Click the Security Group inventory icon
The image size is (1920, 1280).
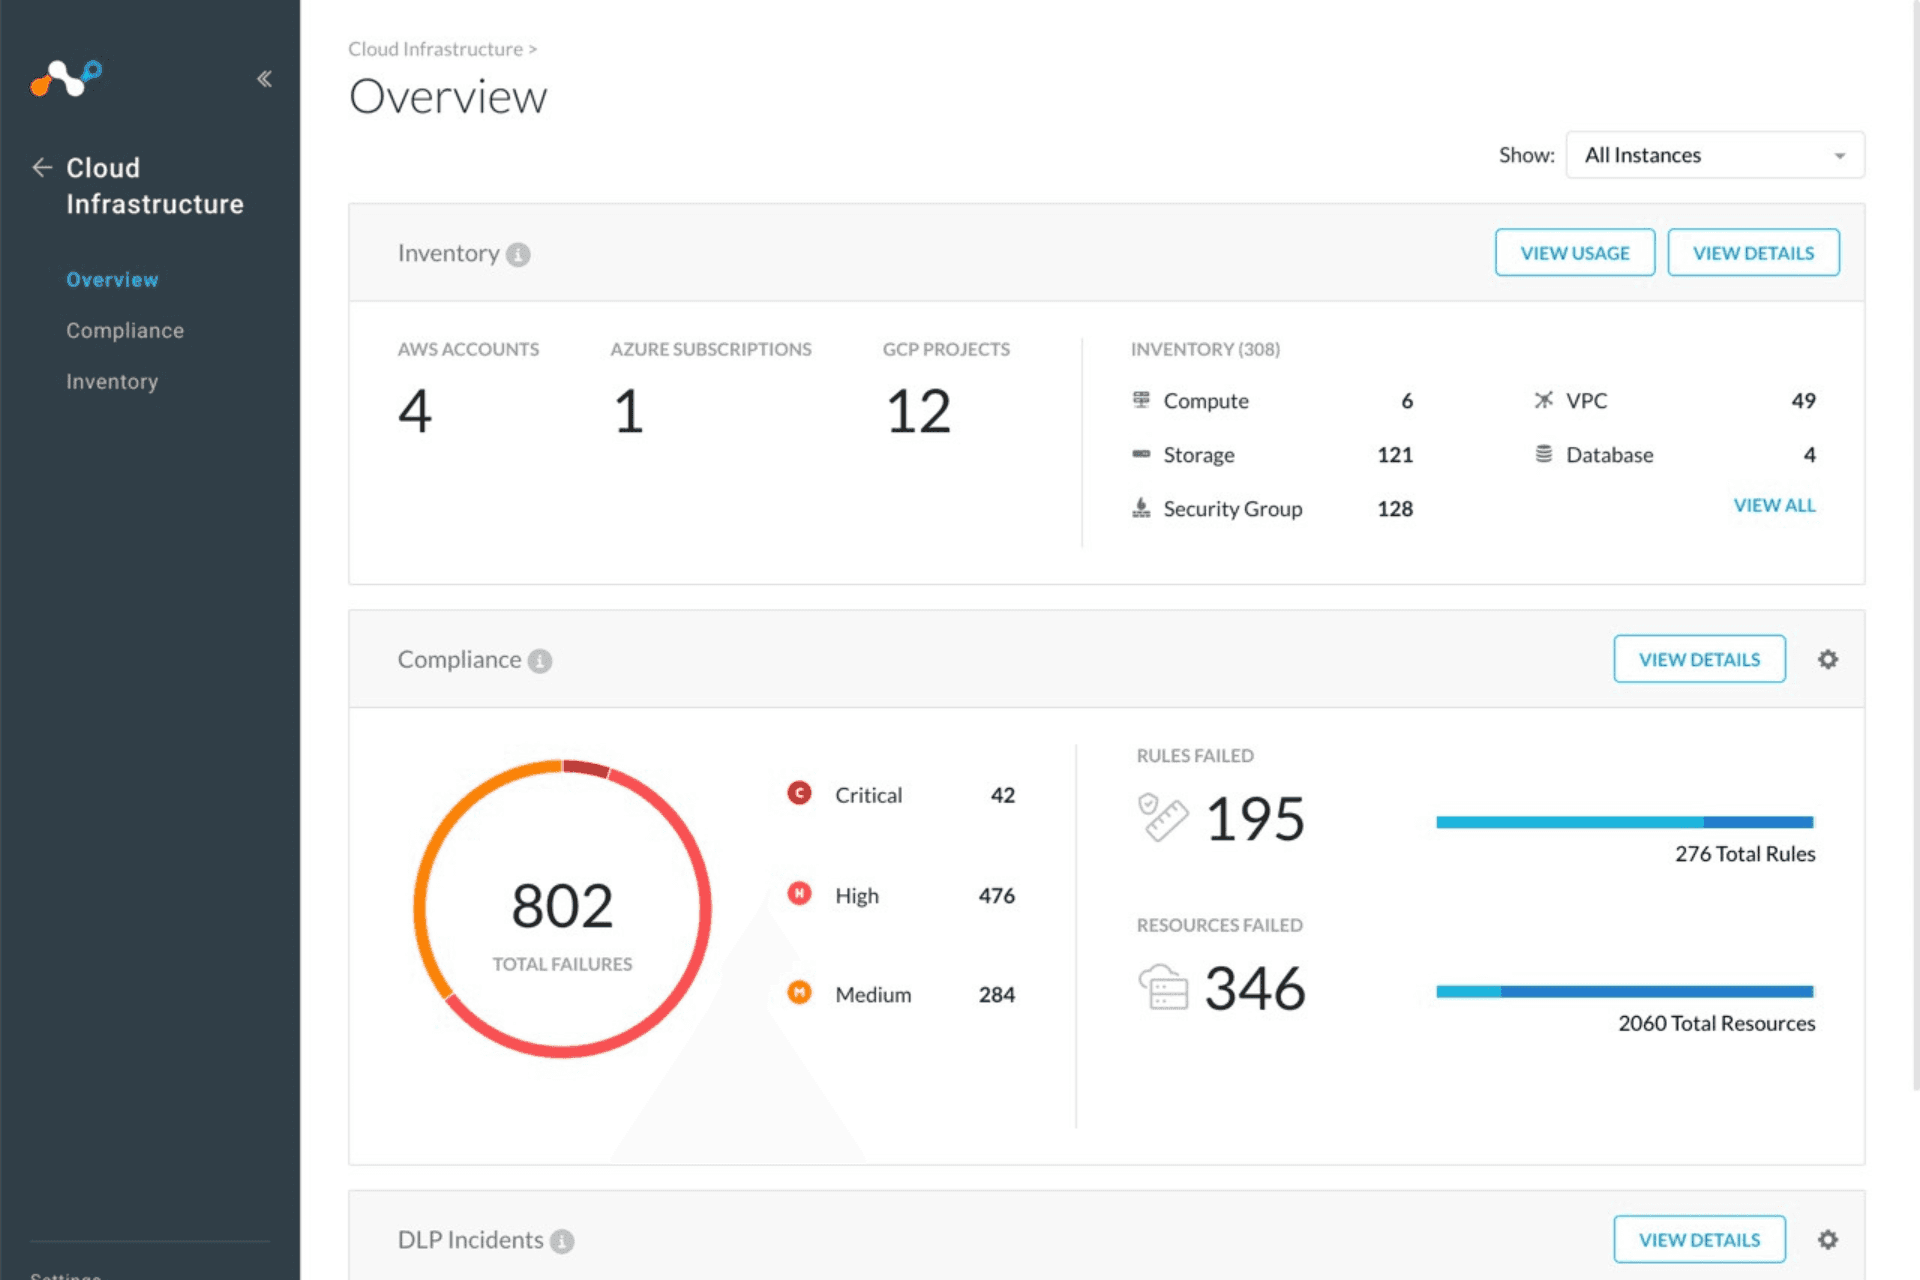tap(1141, 508)
